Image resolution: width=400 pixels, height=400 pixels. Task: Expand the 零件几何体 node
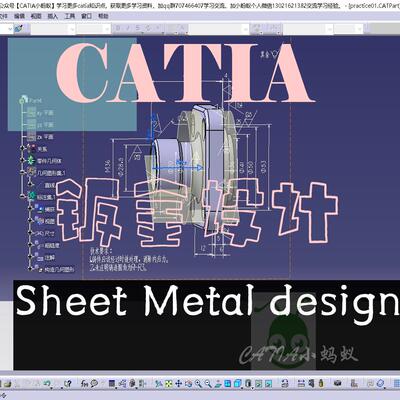(x=23, y=160)
